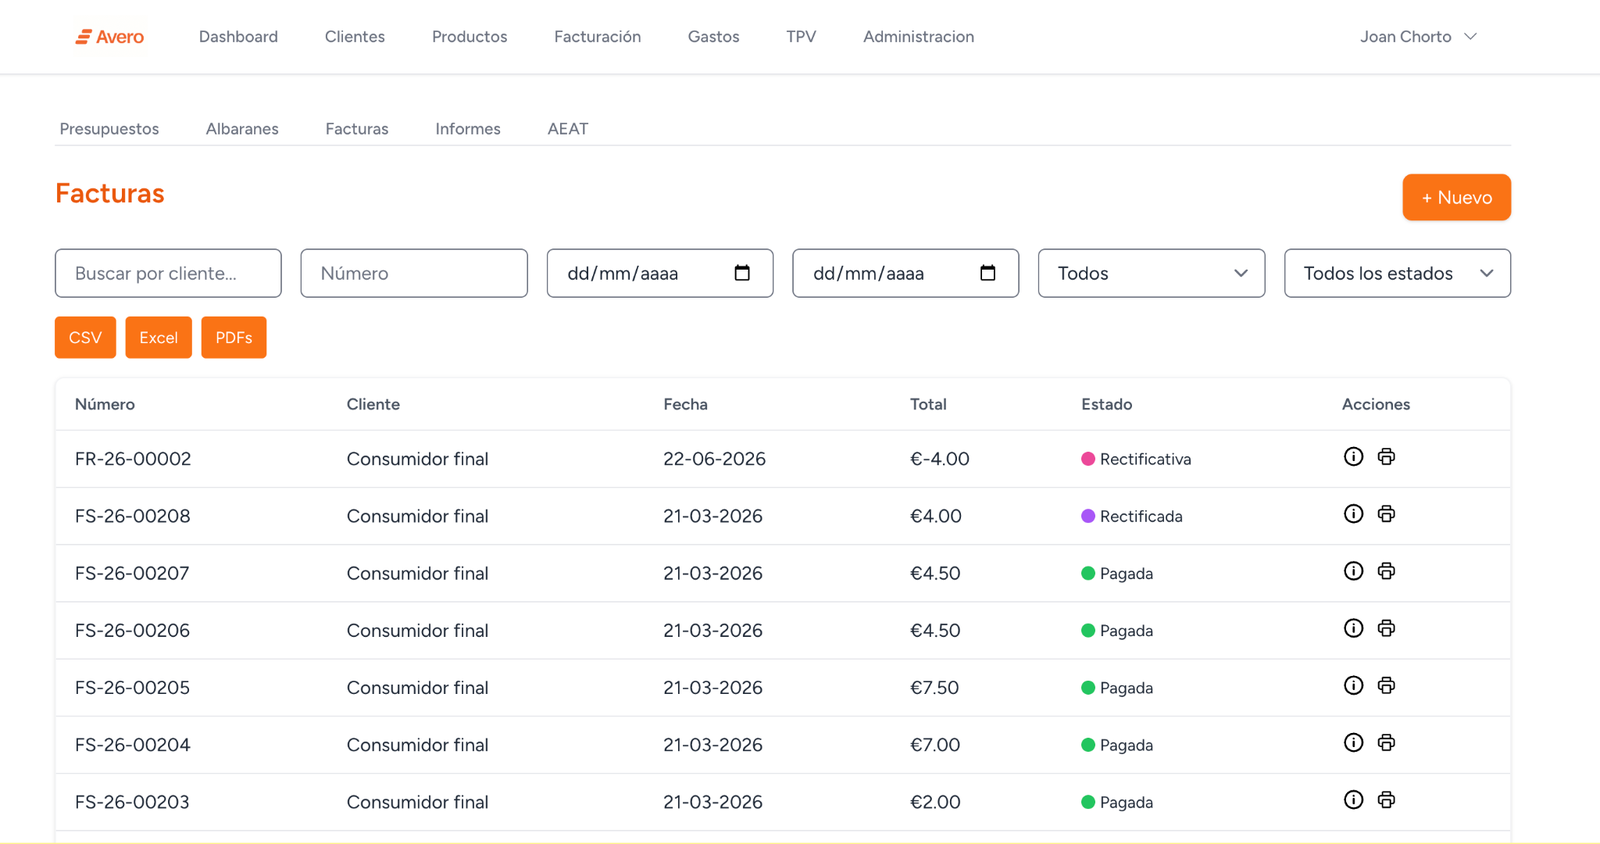Export invoices to Excel
The width and height of the screenshot is (1600, 844).
158,337
